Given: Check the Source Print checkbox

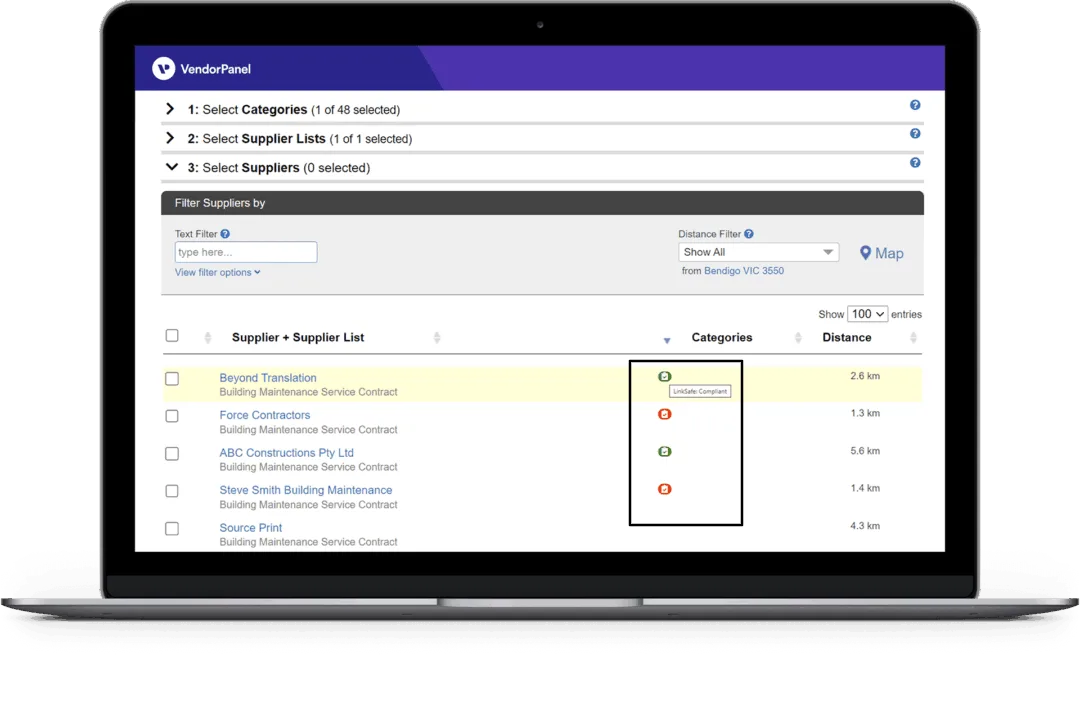Looking at the screenshot, I should pyautogui.click(x=172, y=528).
